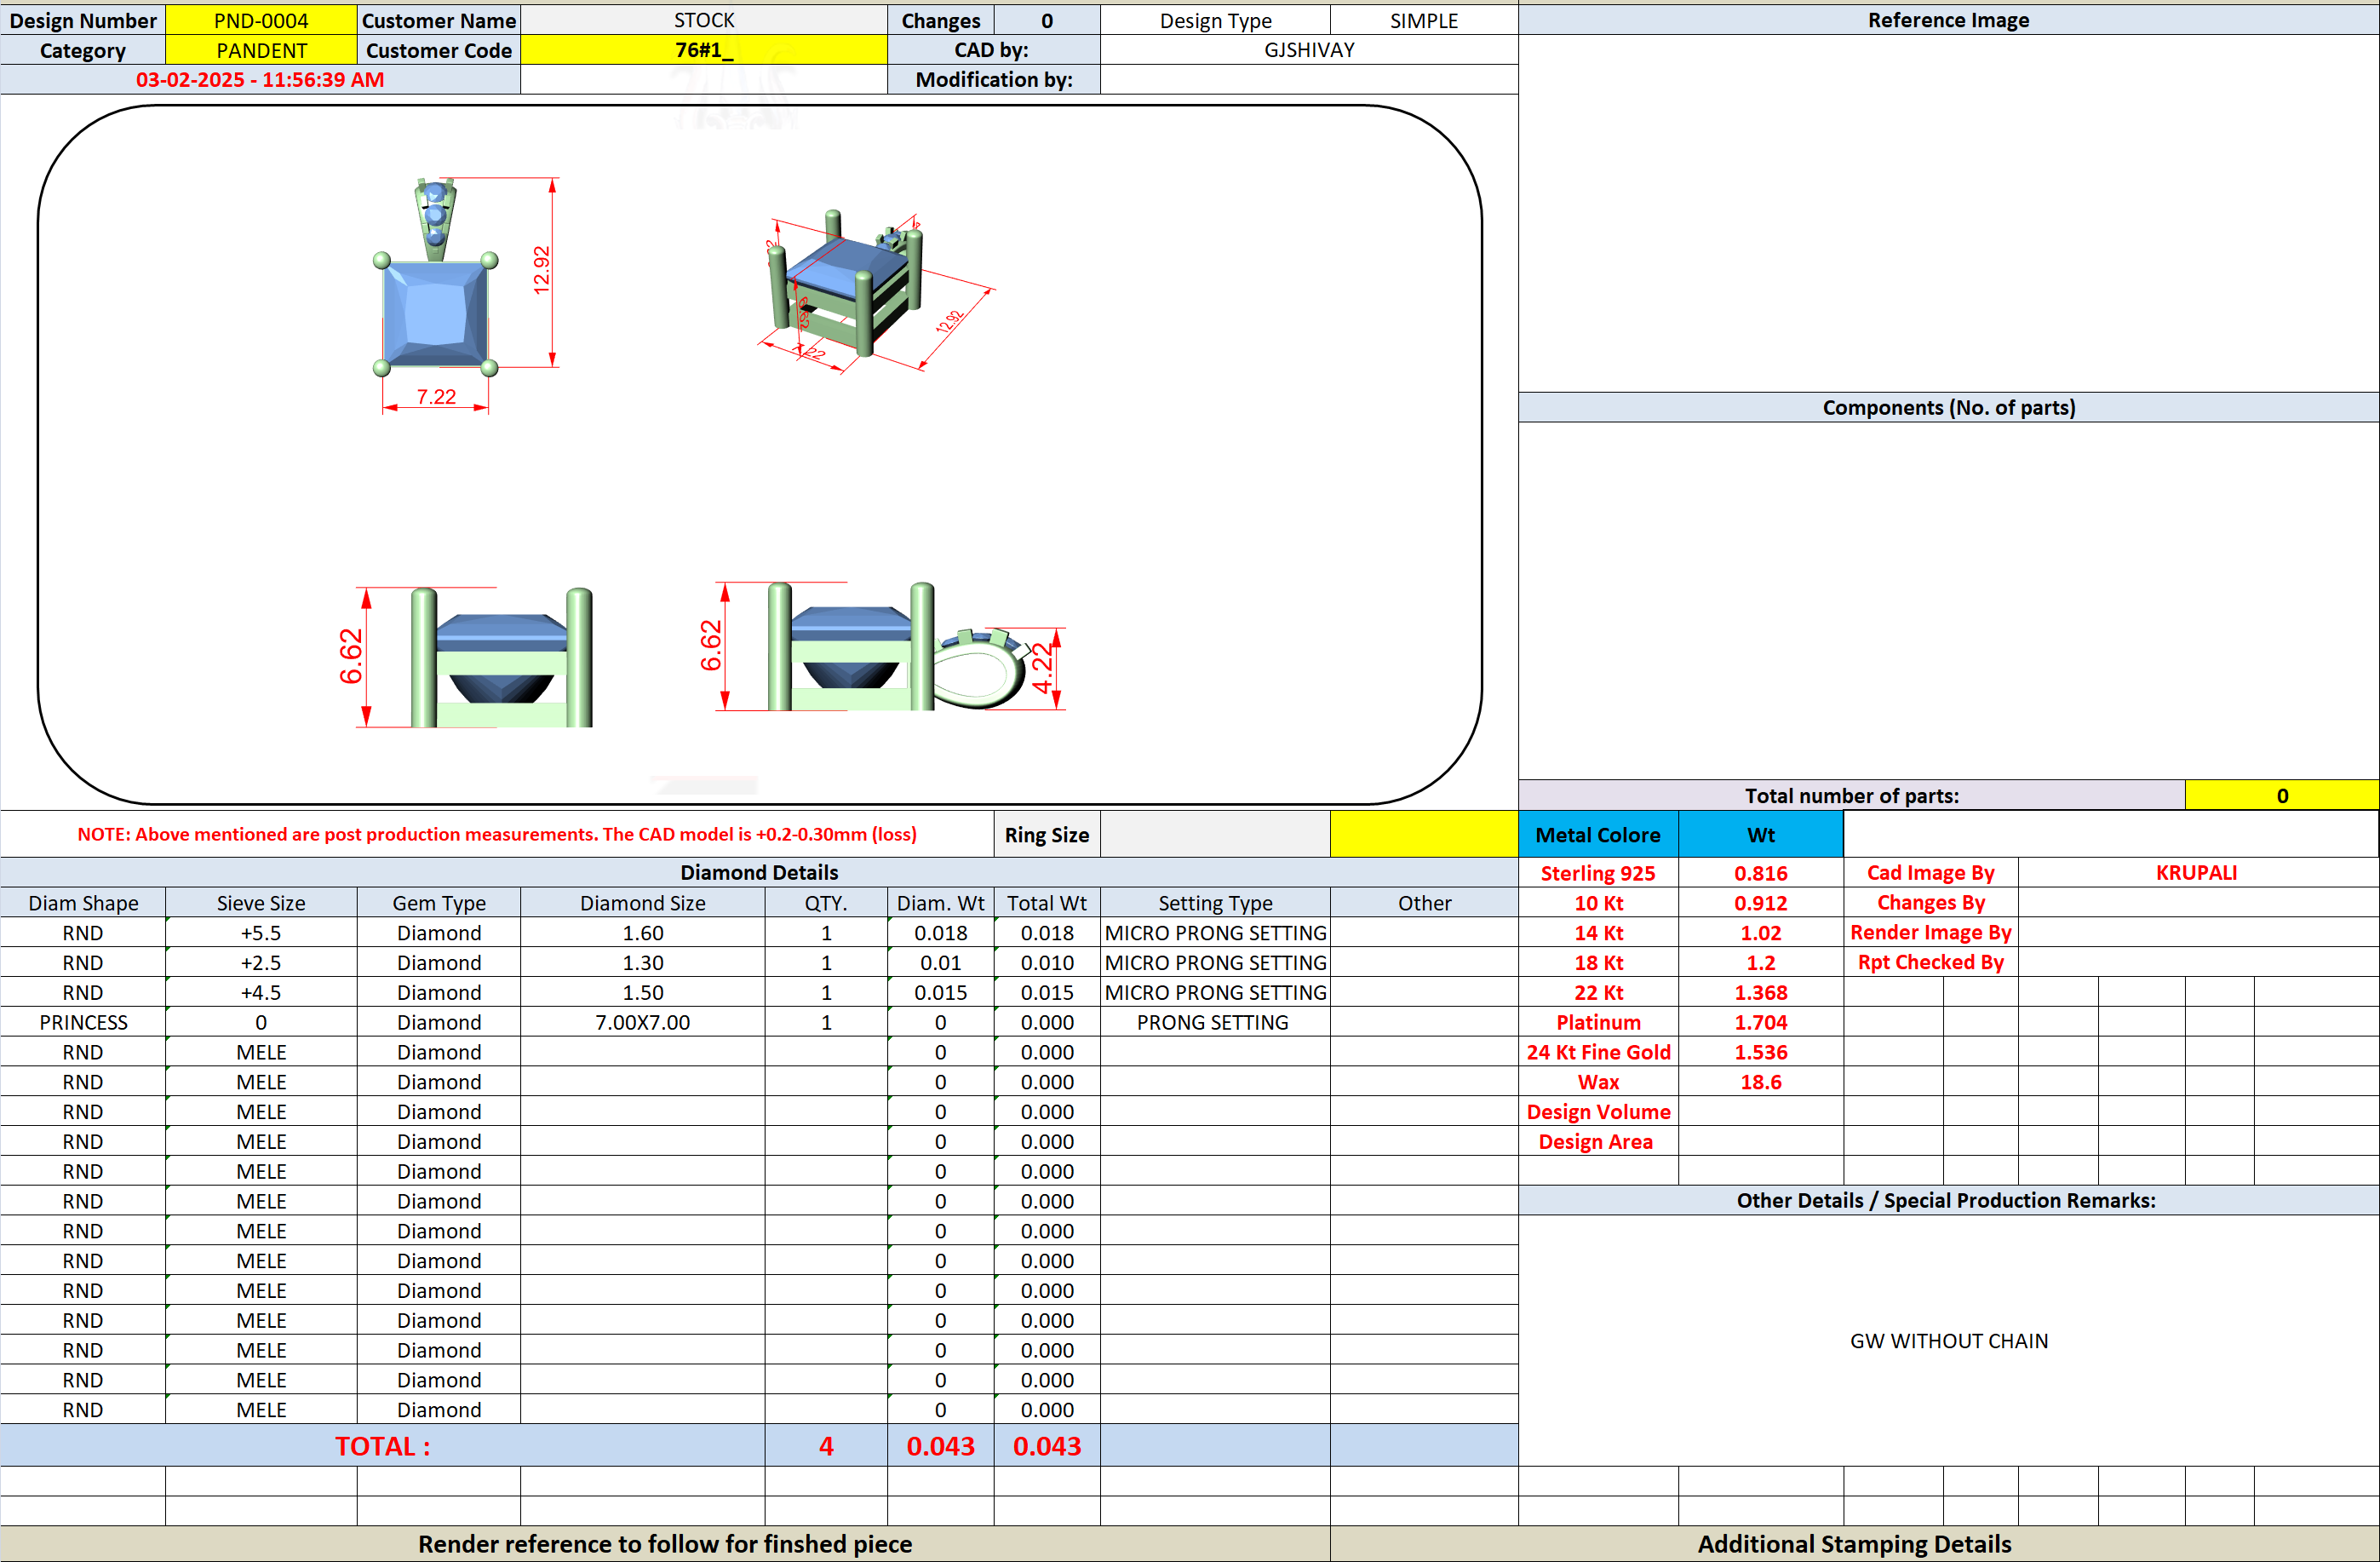Select the 22 Kt weight value 1.368
The width and height of the screenshot is (2380, 1562).
tap(1761, 993)
